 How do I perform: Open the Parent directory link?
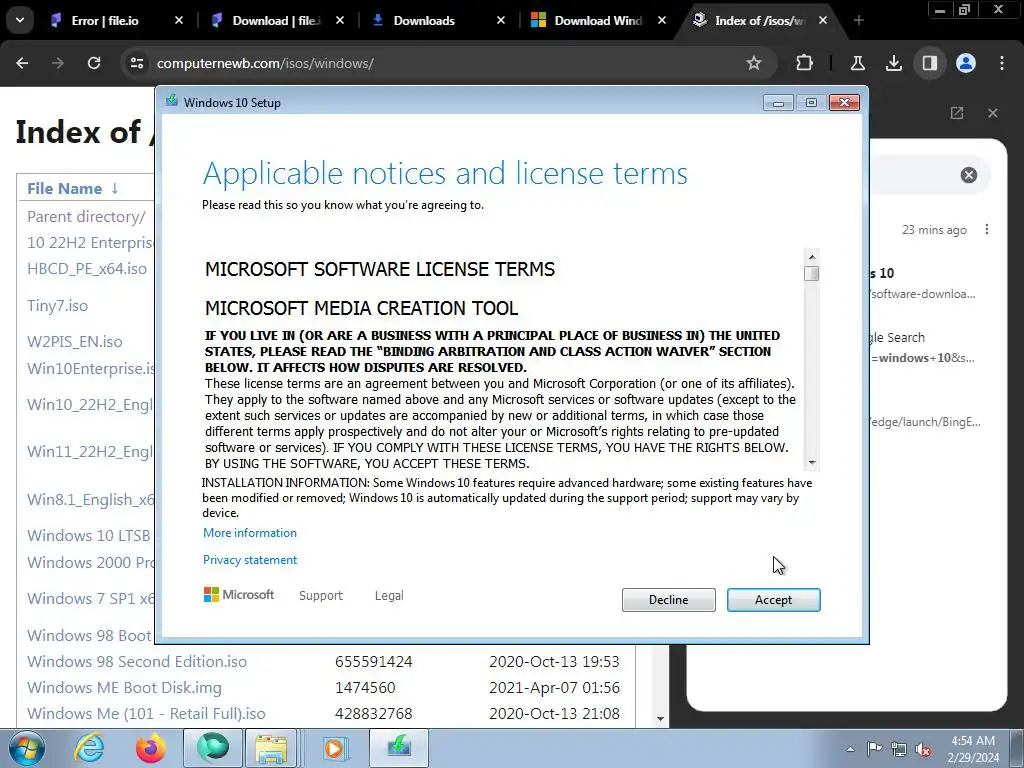86,217
